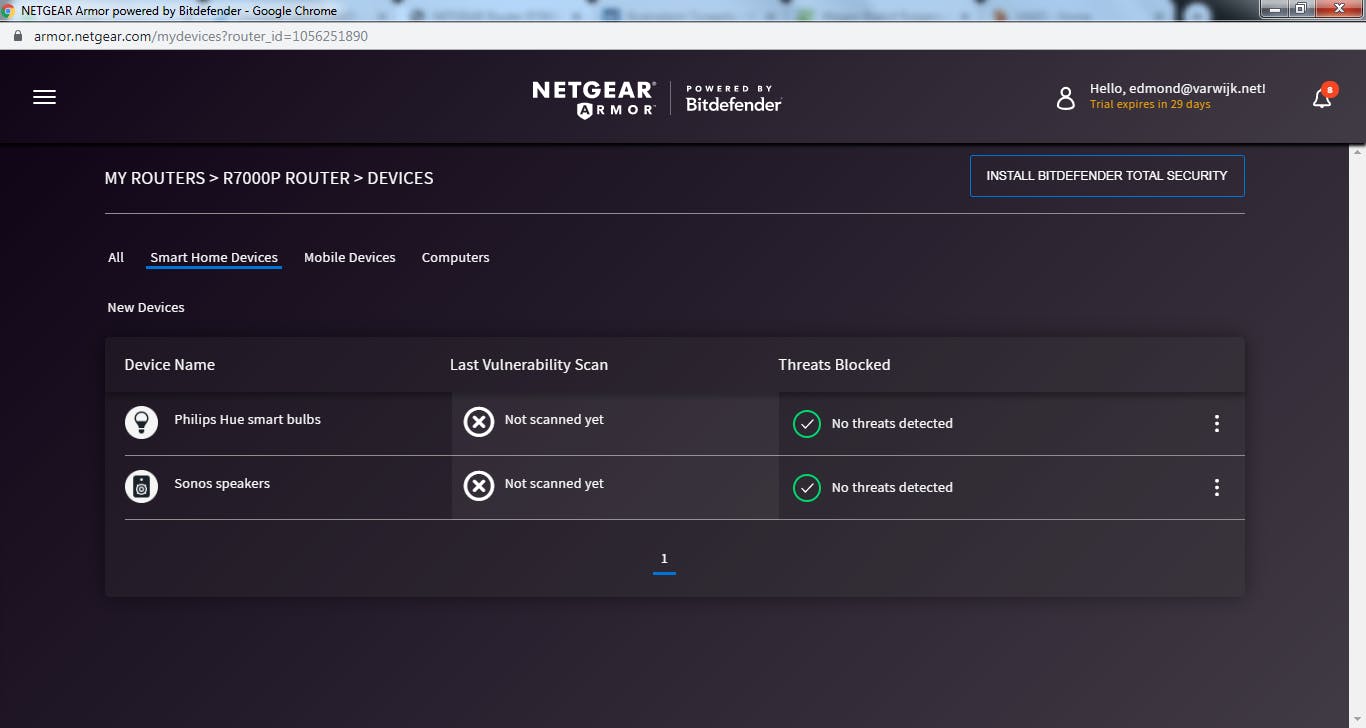
Task: Click Not scanned yet for Philips Hue
Action: click(554, 420)
